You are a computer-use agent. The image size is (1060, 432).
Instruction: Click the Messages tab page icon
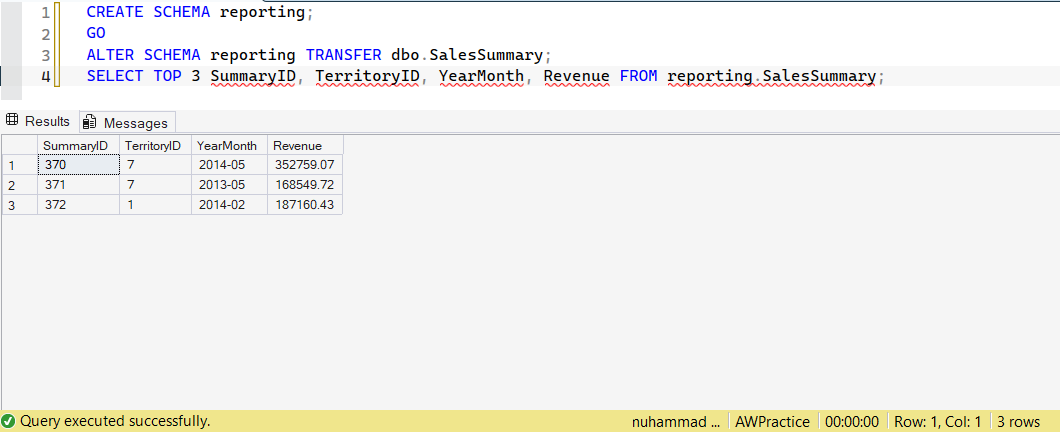pyautogui.click(x=89, y=122)
